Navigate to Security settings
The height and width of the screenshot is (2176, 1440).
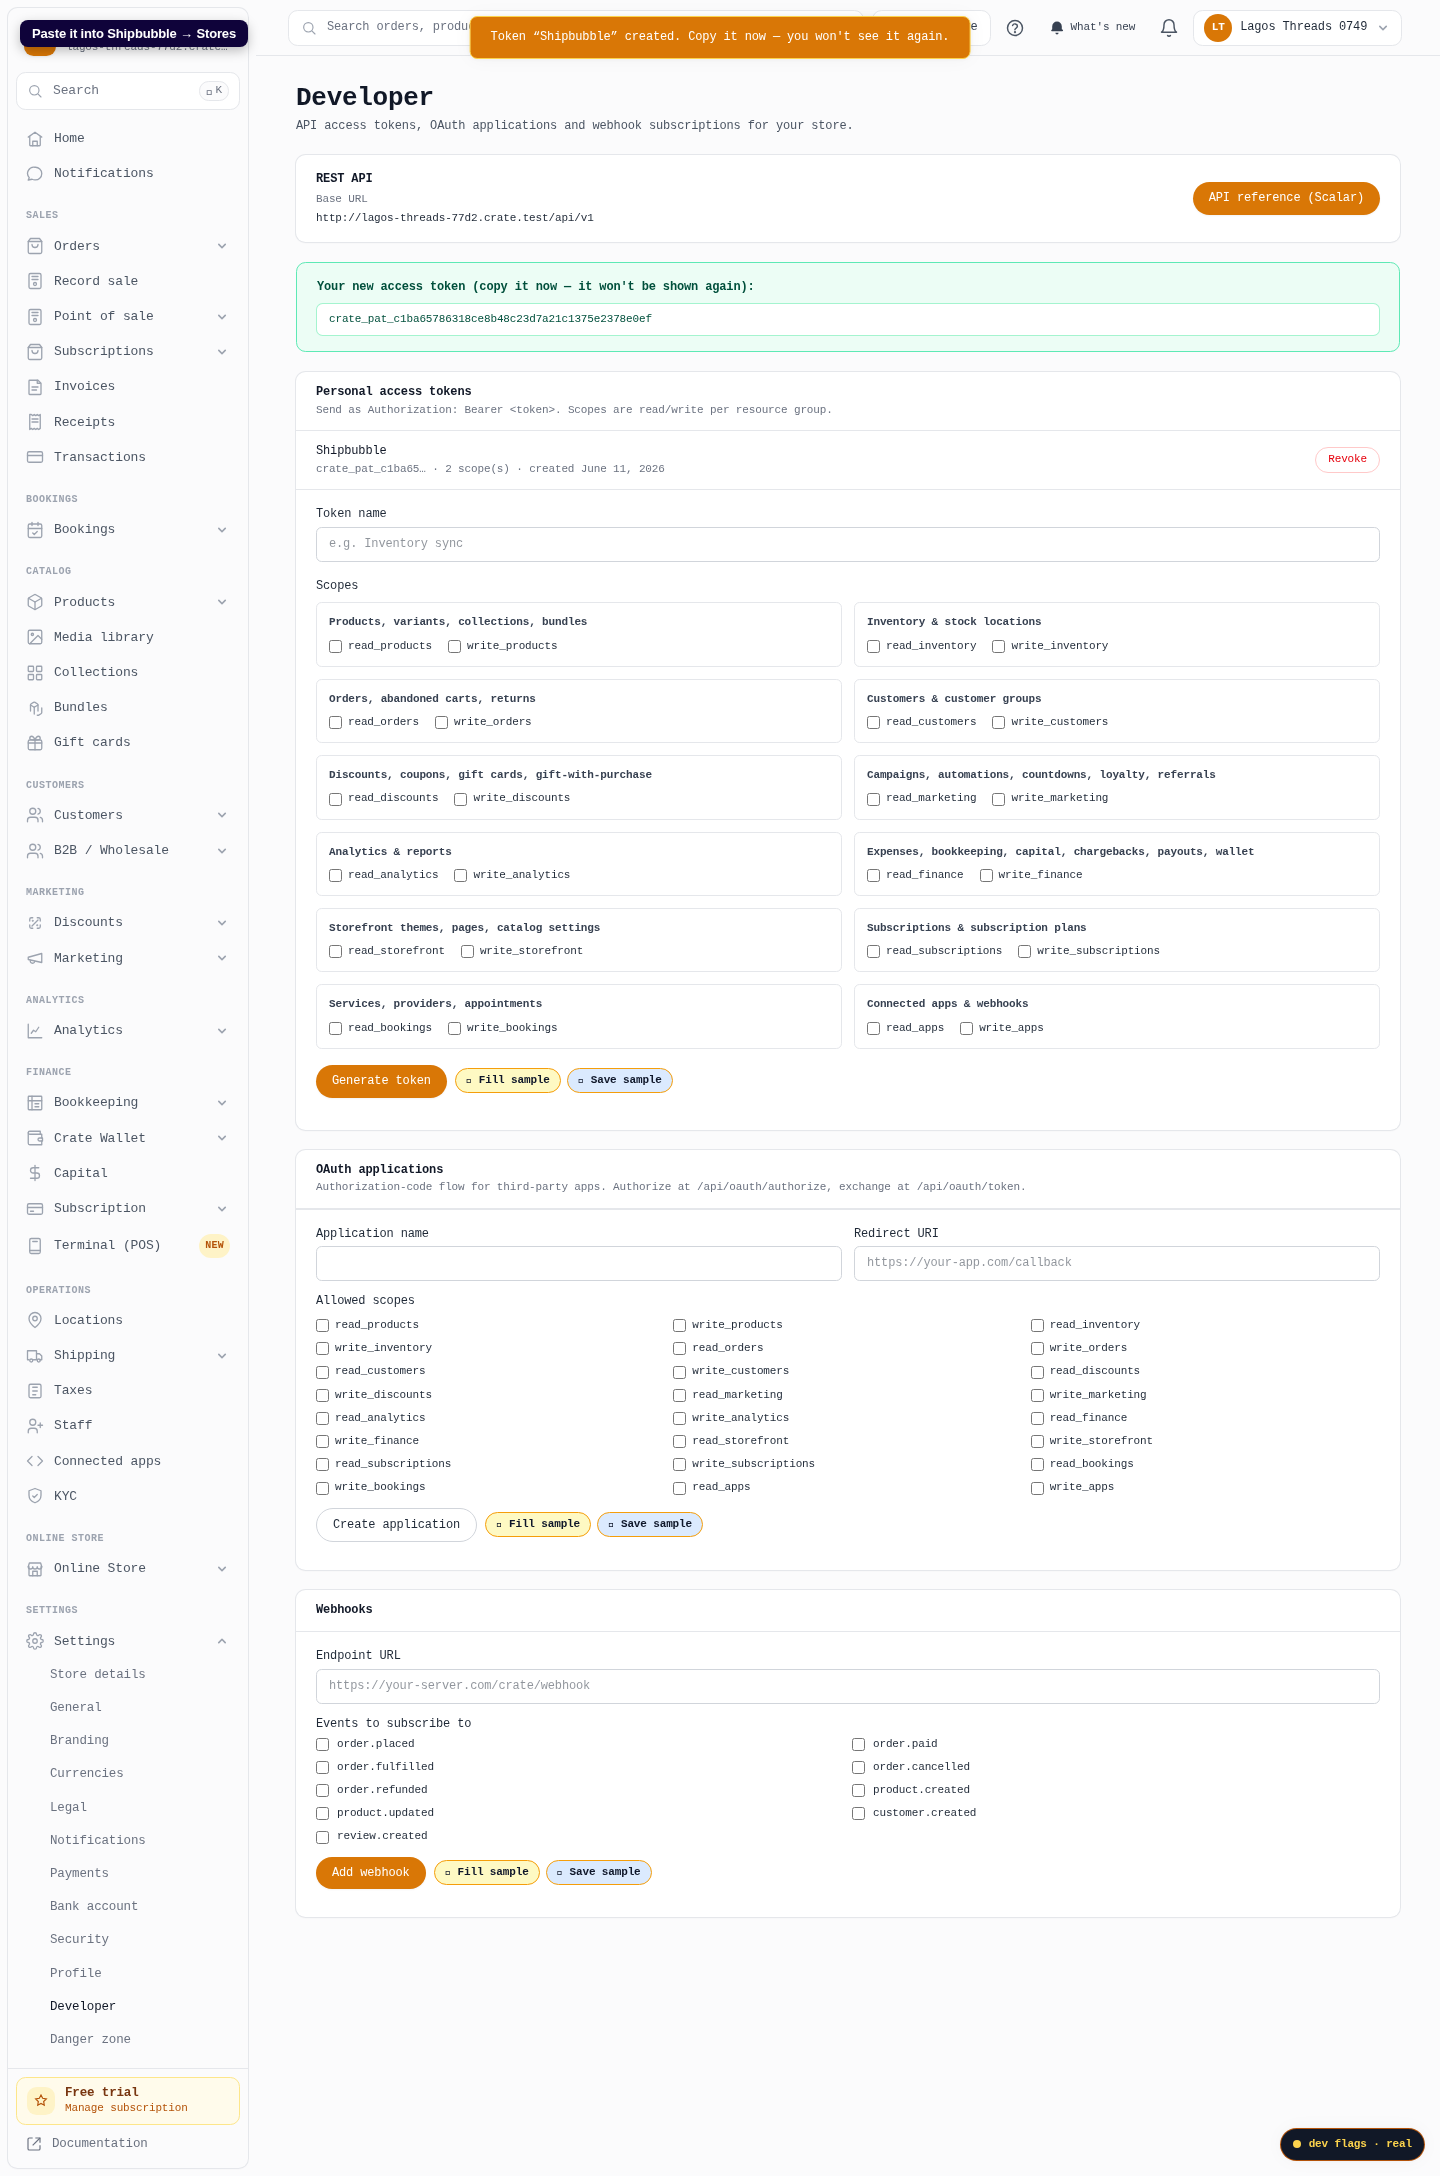tap(79, 1939)
